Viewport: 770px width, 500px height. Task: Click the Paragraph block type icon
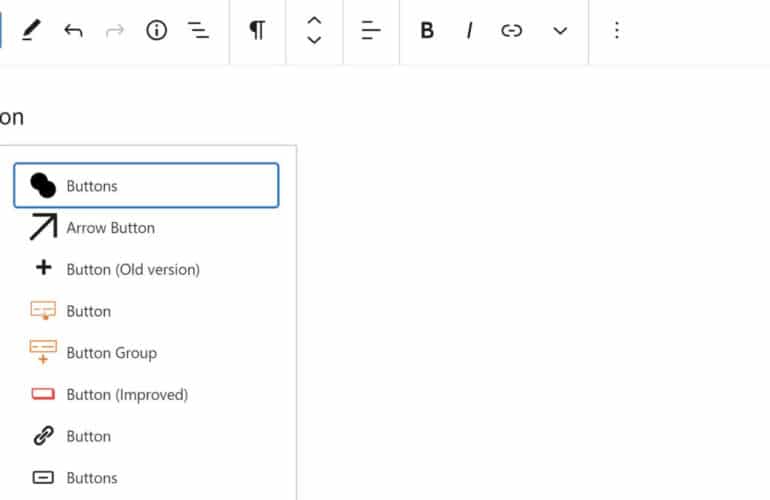[257, 31]
